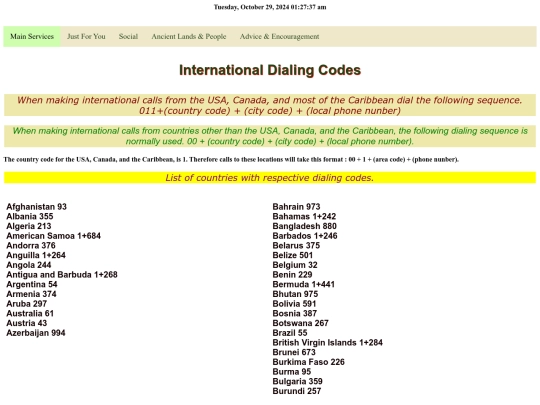Click the International Dialing Codes heading
Image resolution: width=540 pixels, height=405 pixels.
[x=270, y=70]
